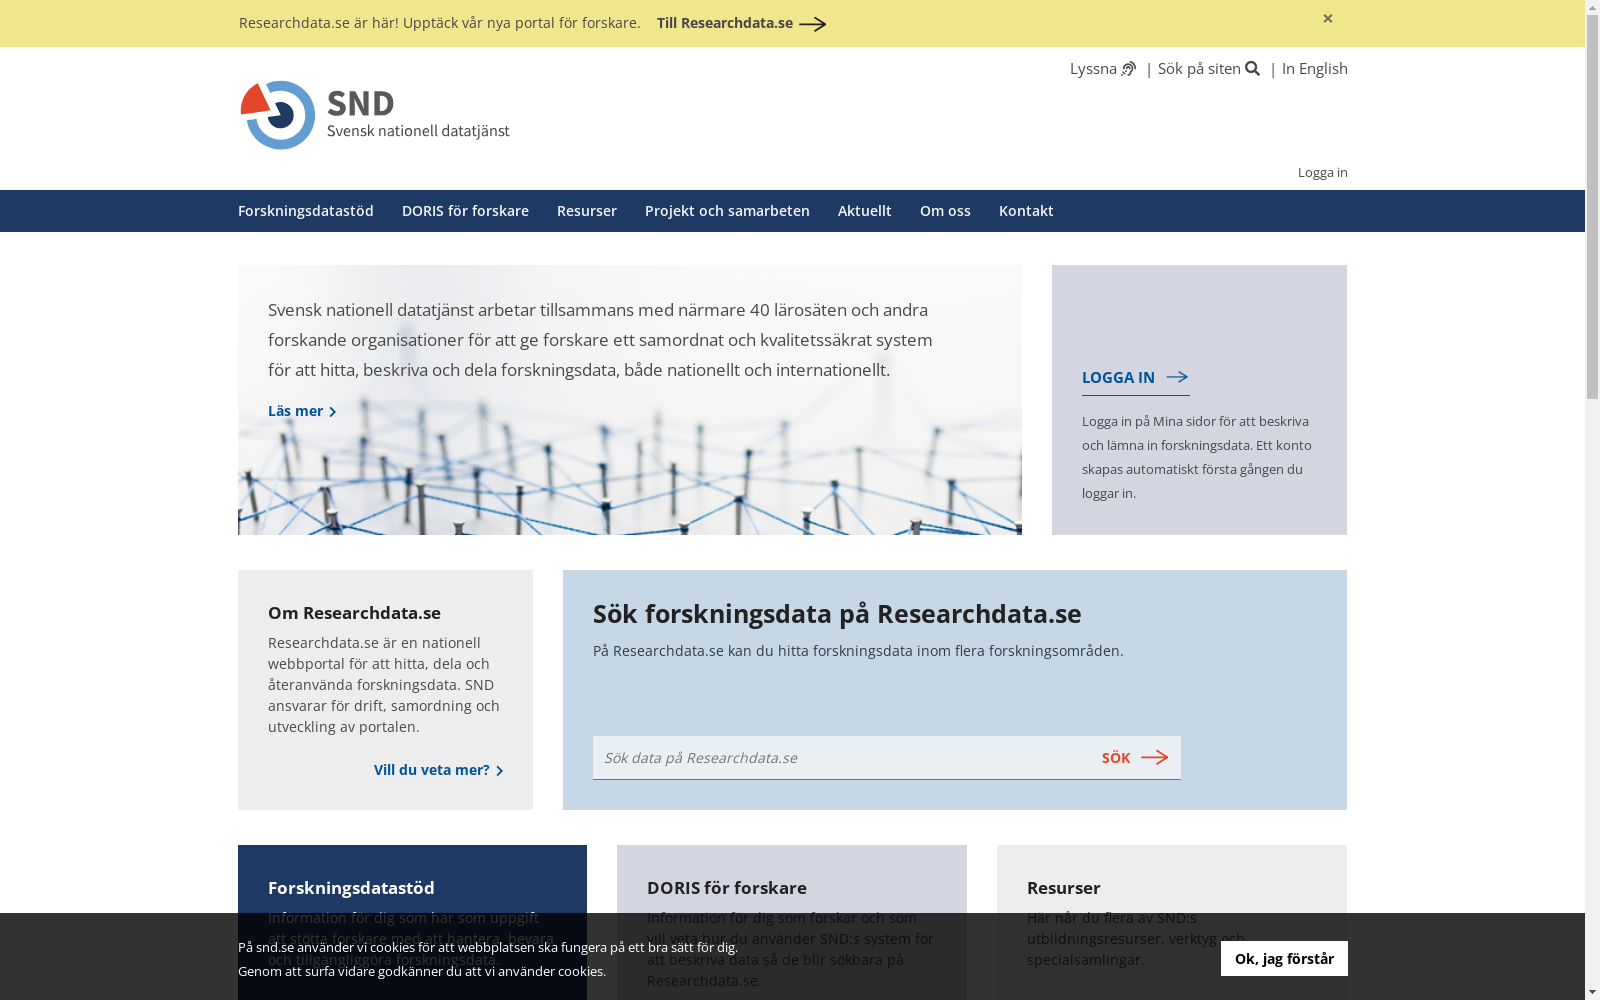
Task: Open the Resurser navigation item
Action: [586, 211]
